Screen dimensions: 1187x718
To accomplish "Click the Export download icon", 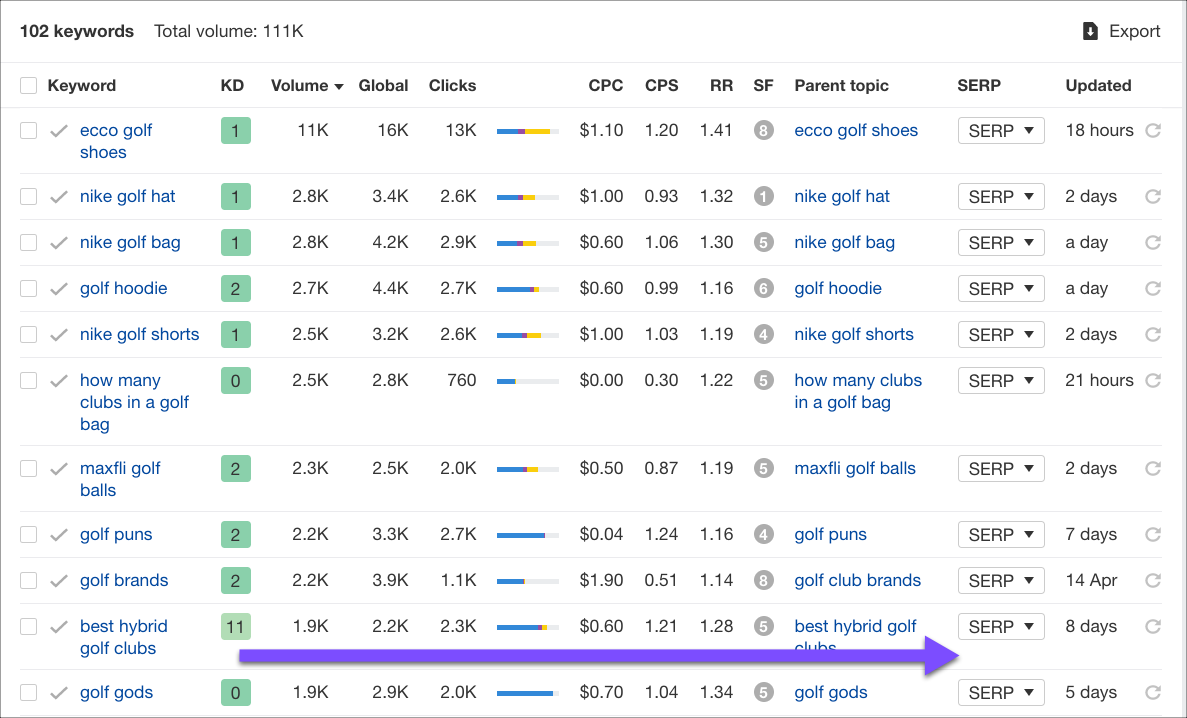I will (1090, 31).
